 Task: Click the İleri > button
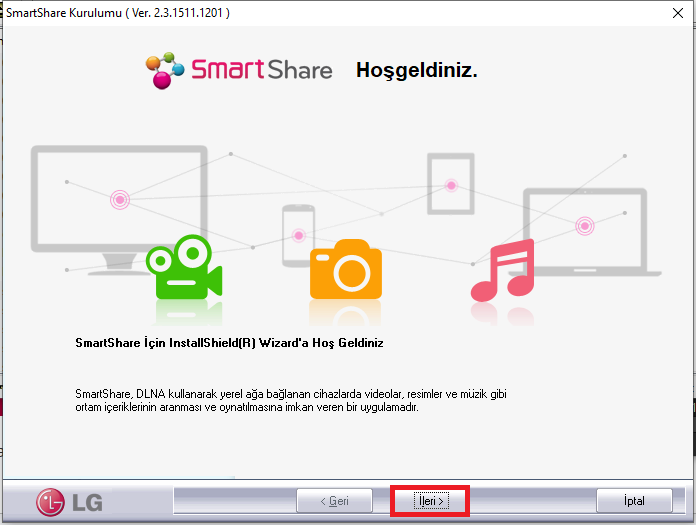[x=430, y=501]
